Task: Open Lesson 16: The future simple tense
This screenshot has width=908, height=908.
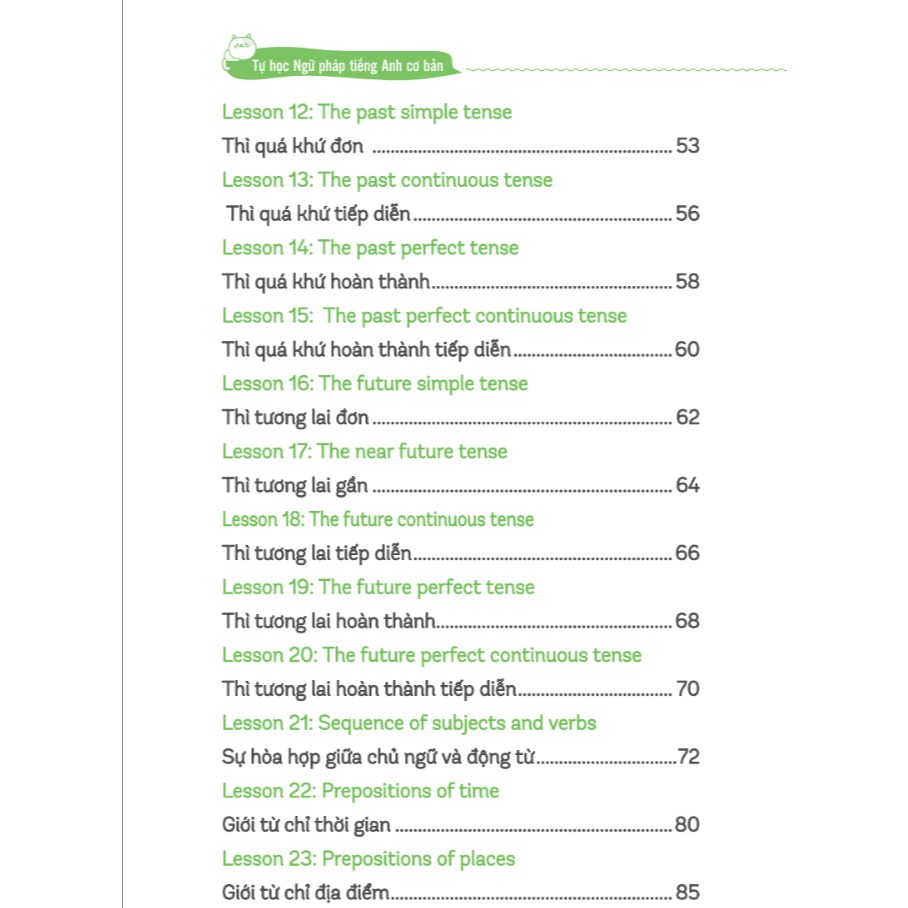Action: (x=375, y=384)
